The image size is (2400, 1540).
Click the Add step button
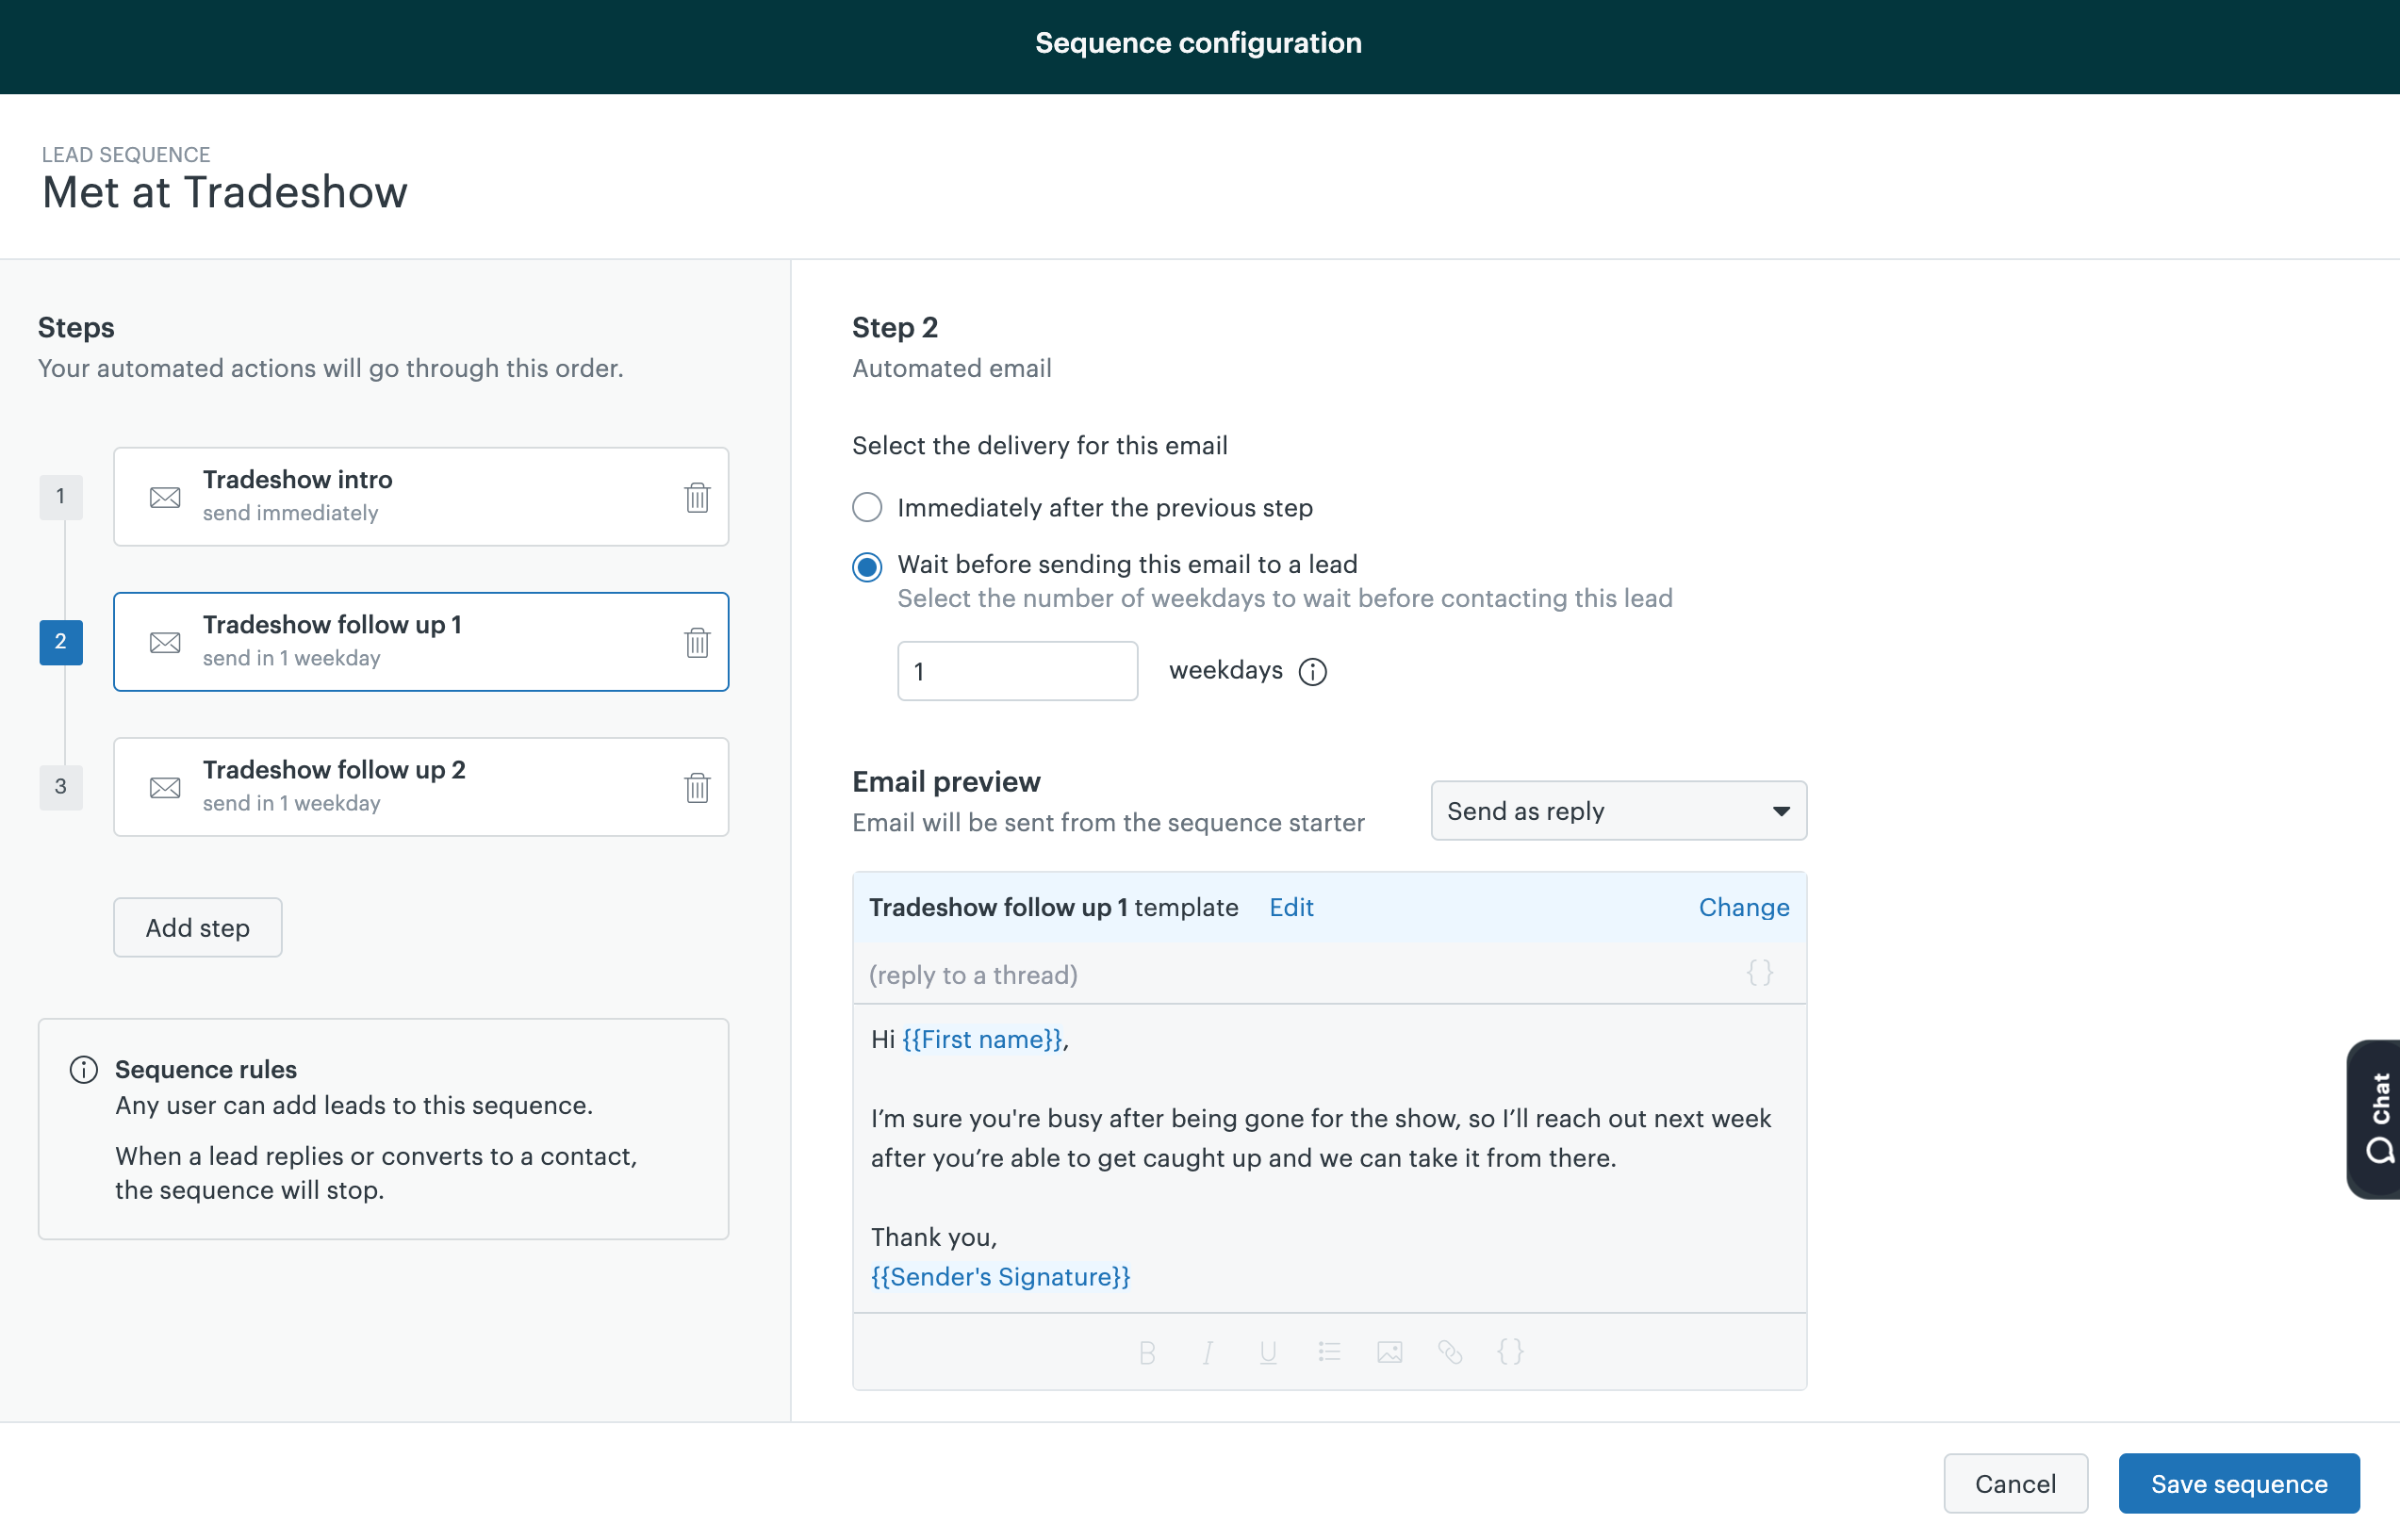198,926
